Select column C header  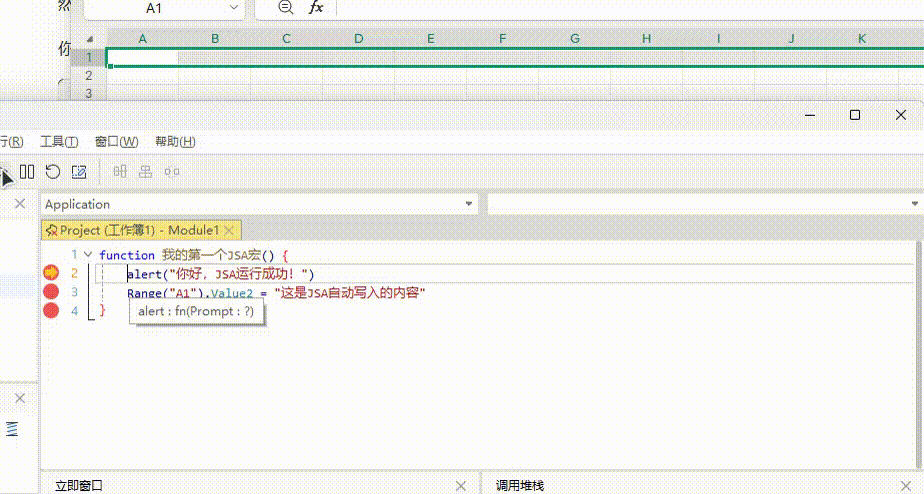tap(286, 38)
